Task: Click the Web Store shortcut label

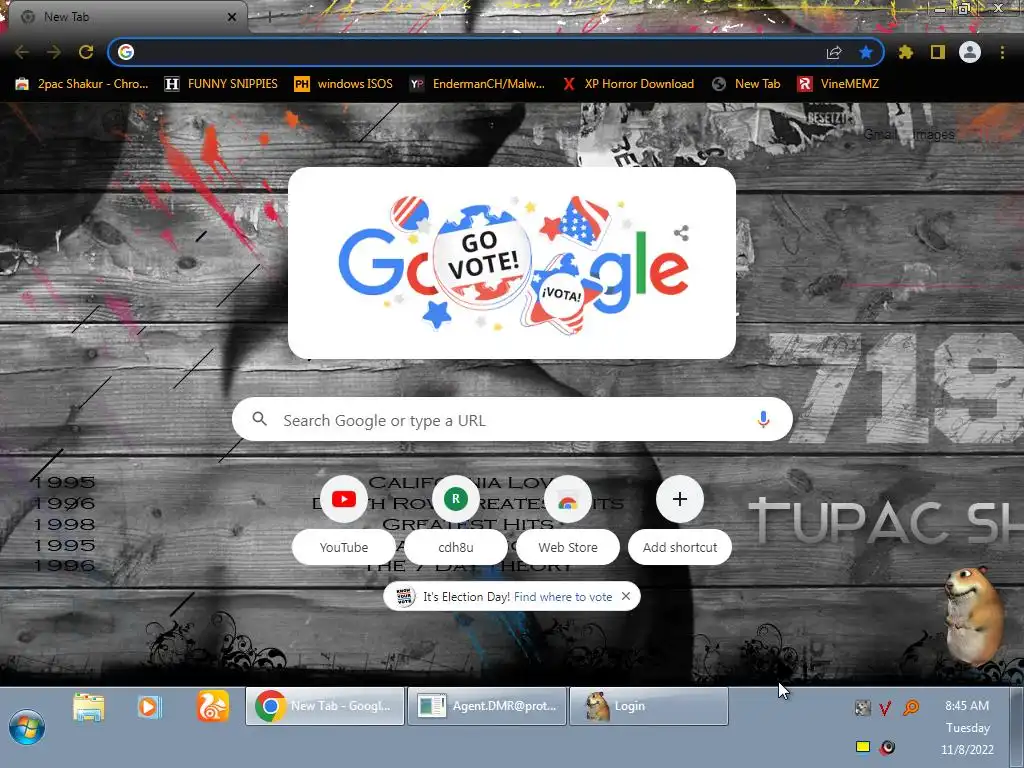Action: pyautogui.click(x=568, y=547)
